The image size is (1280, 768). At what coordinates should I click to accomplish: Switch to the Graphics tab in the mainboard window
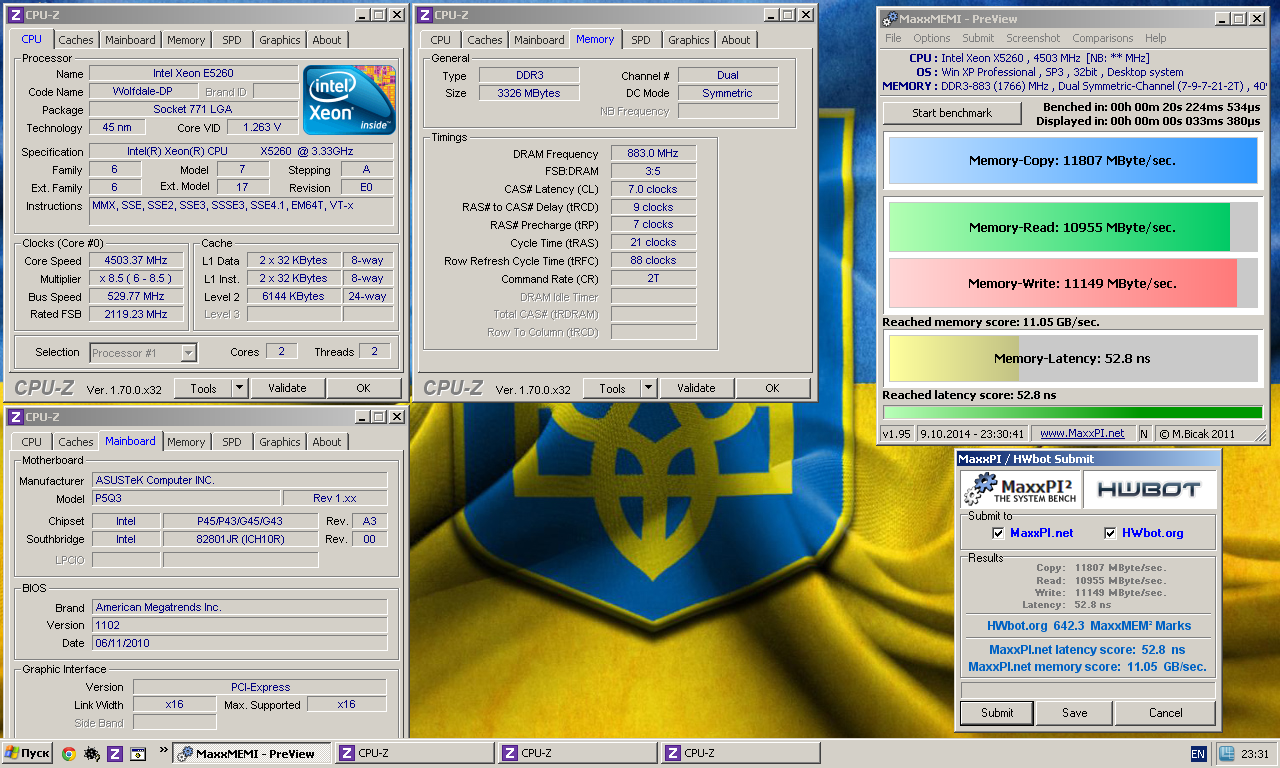click(x=280, y=442)
